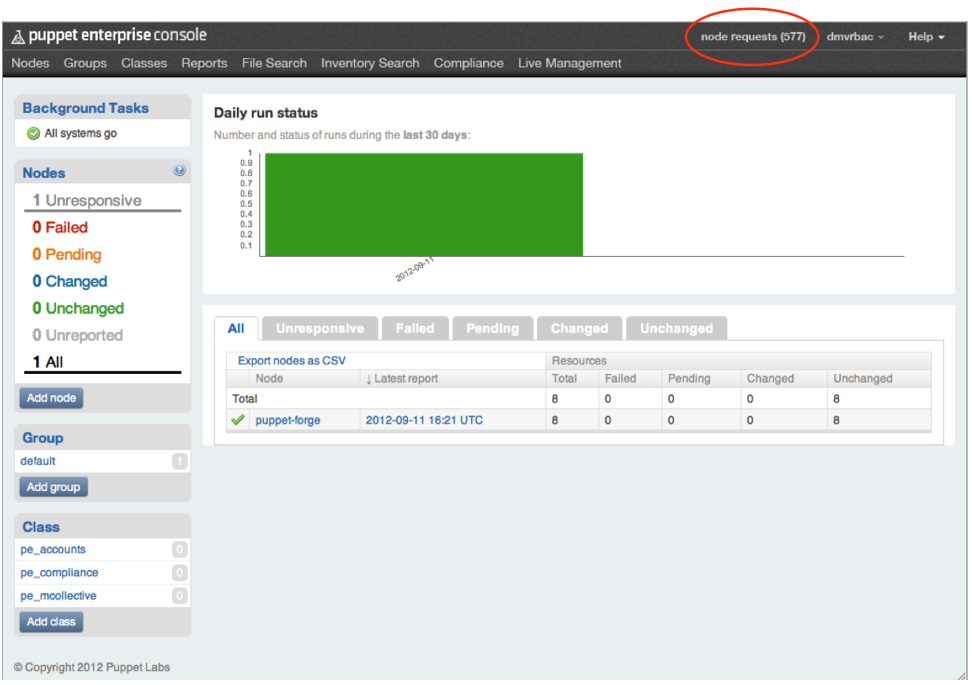972x685 pixels.
Task: Click the Unchanged resources column header
Action: coord(862,379)
